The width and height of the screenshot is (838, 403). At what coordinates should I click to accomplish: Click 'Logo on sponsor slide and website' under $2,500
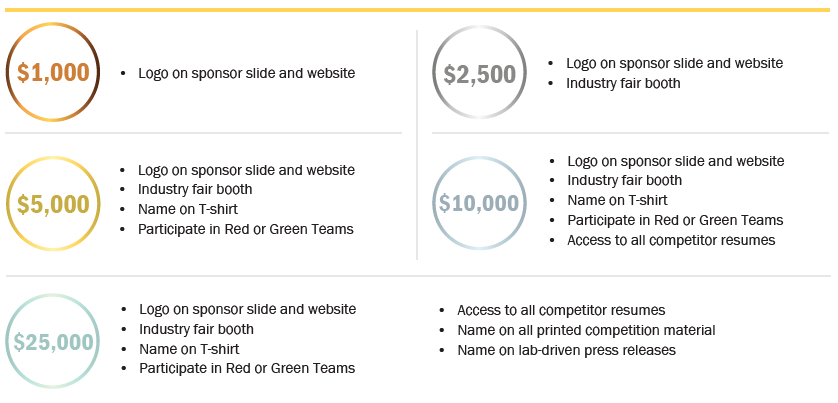pos(674,63)
